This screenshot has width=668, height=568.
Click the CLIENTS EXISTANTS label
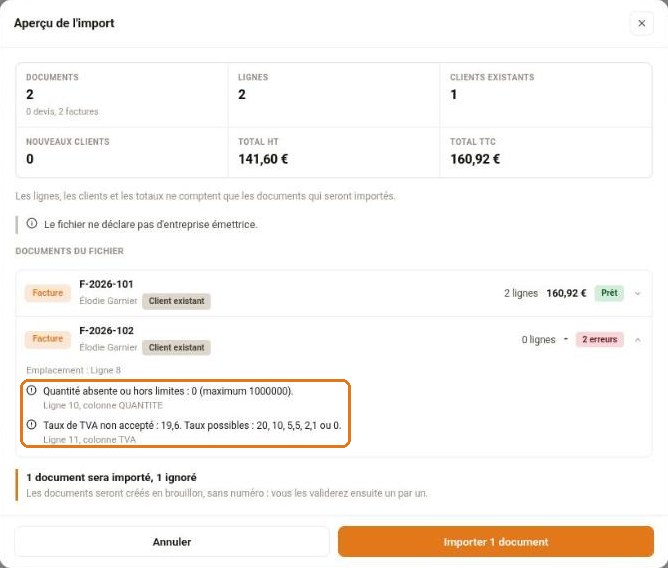492,77
